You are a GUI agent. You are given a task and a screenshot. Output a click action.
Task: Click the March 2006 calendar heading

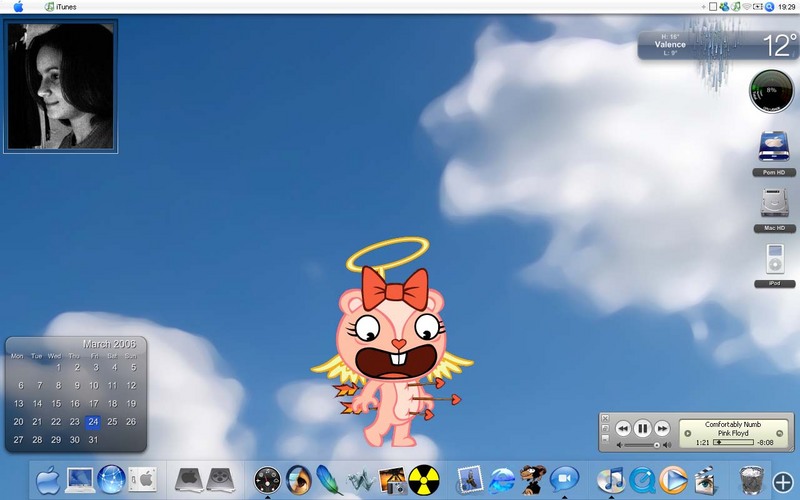pos(110,344)
